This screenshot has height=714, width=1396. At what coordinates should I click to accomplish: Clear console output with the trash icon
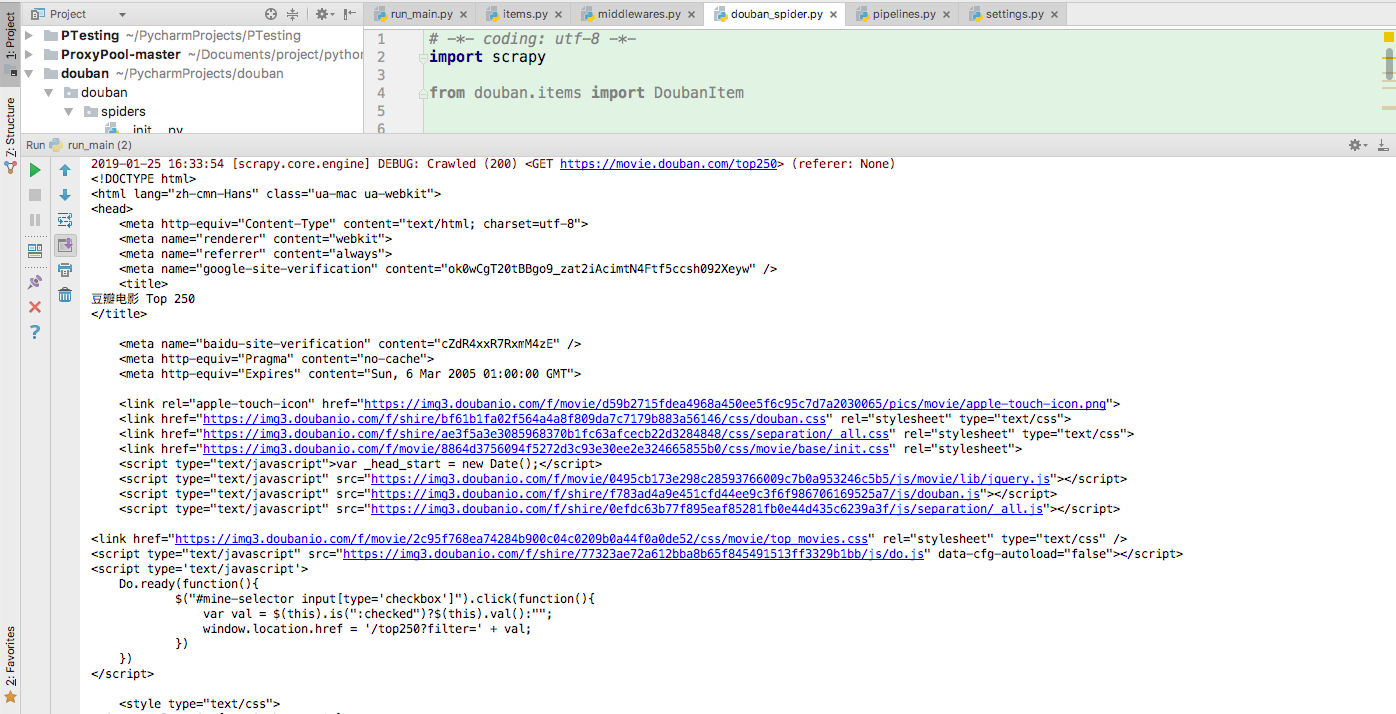tap(65, 295)
